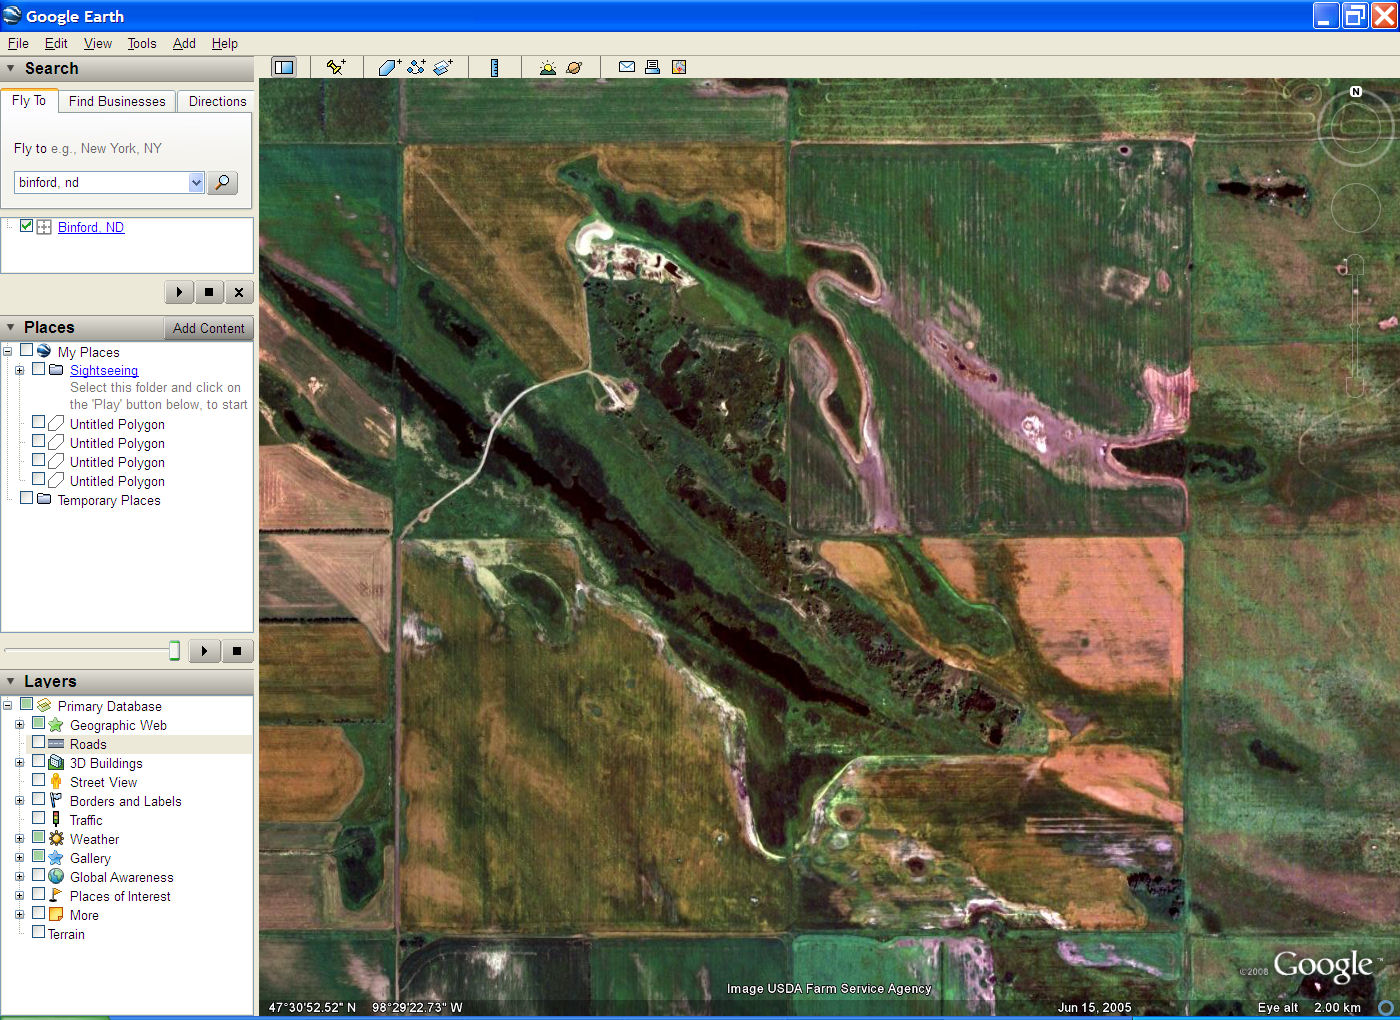Expand the Sightseeing folder tree node

pos(19,370)
